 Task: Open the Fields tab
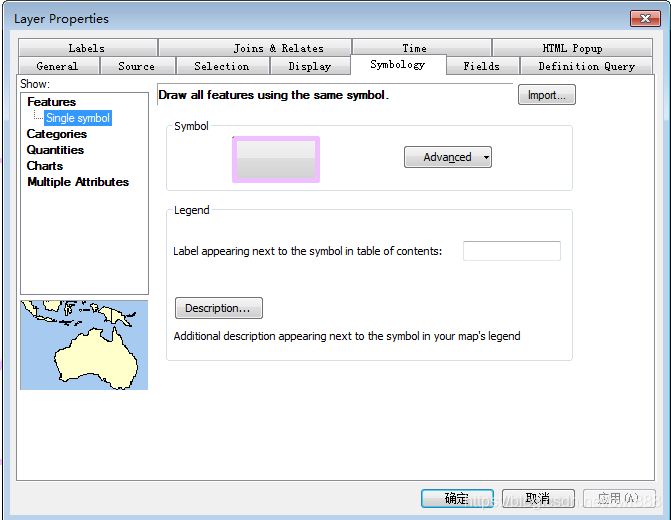click(483, 66)
